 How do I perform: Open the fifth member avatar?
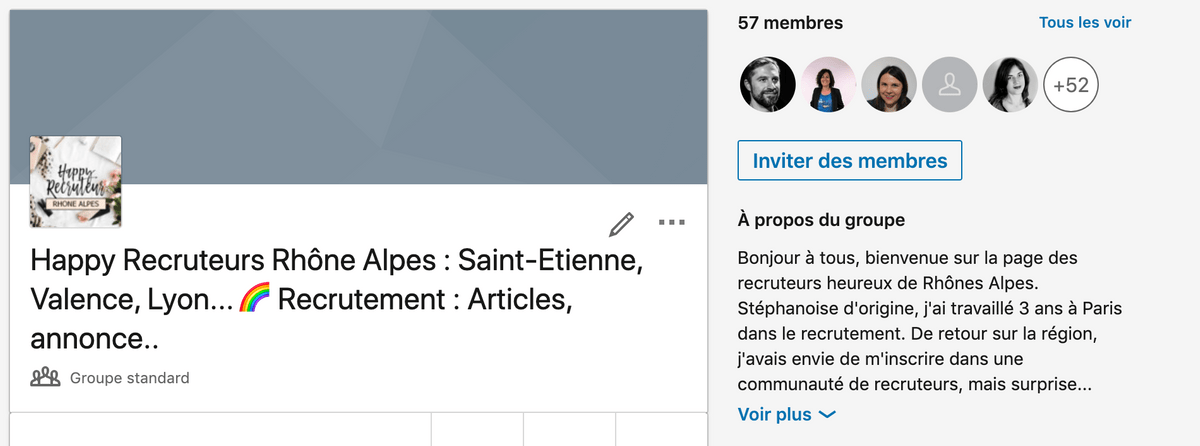[x=1011, y=85]
